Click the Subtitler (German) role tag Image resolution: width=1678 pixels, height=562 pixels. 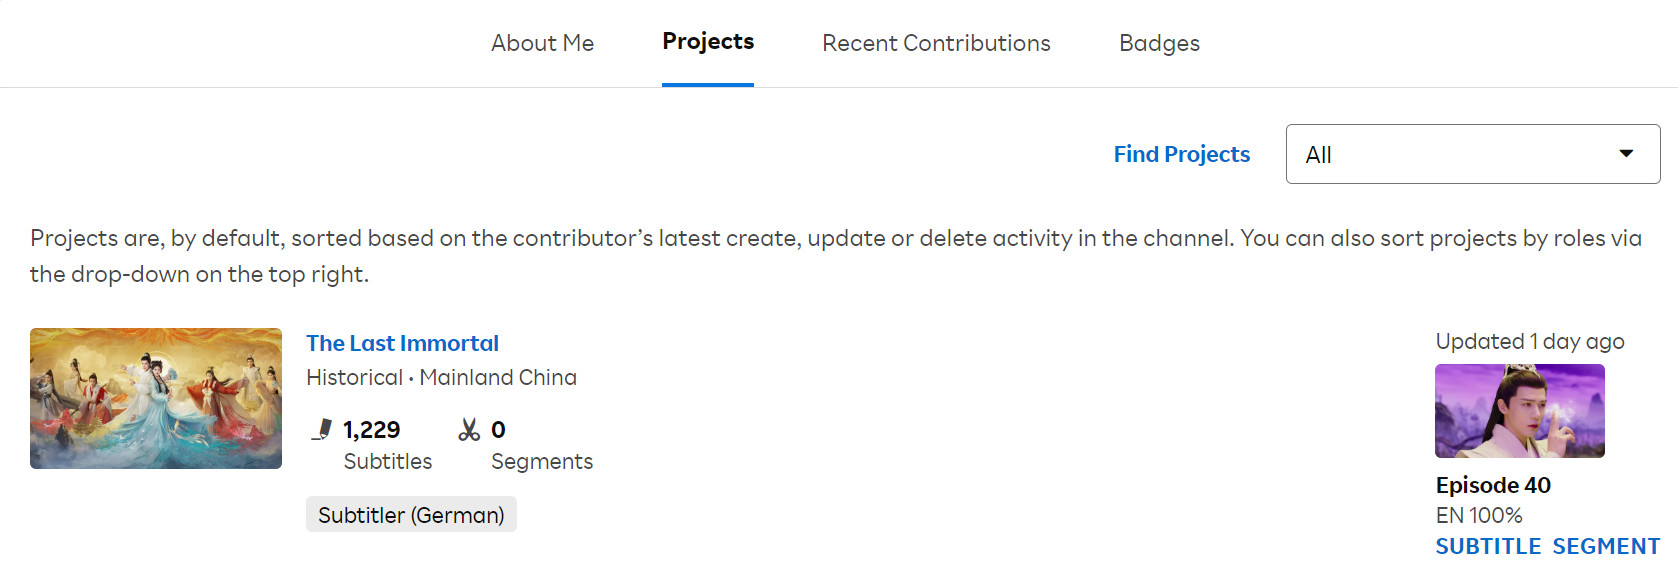pyautogui.click(x=411, y=515)
